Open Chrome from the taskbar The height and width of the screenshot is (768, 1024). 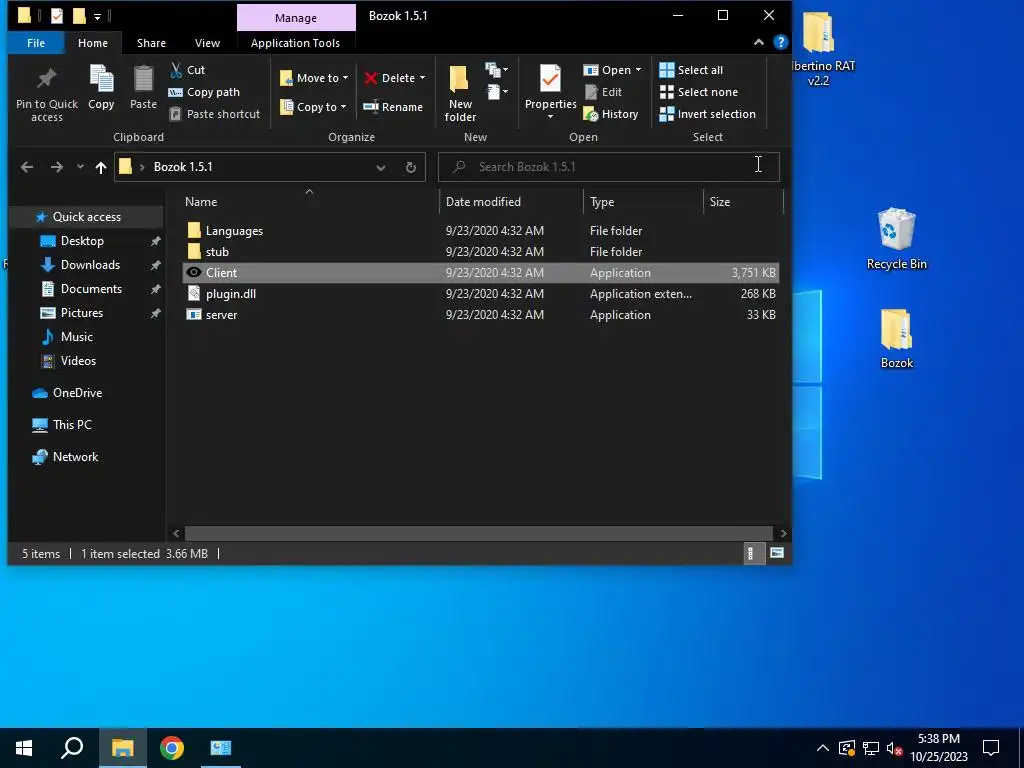172,748
